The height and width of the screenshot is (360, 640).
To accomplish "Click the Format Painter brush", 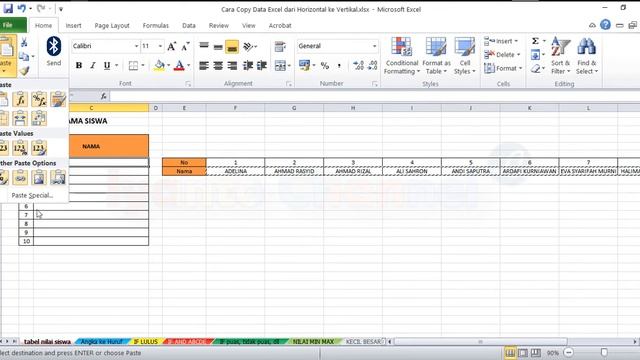I will tap(24, 71).
